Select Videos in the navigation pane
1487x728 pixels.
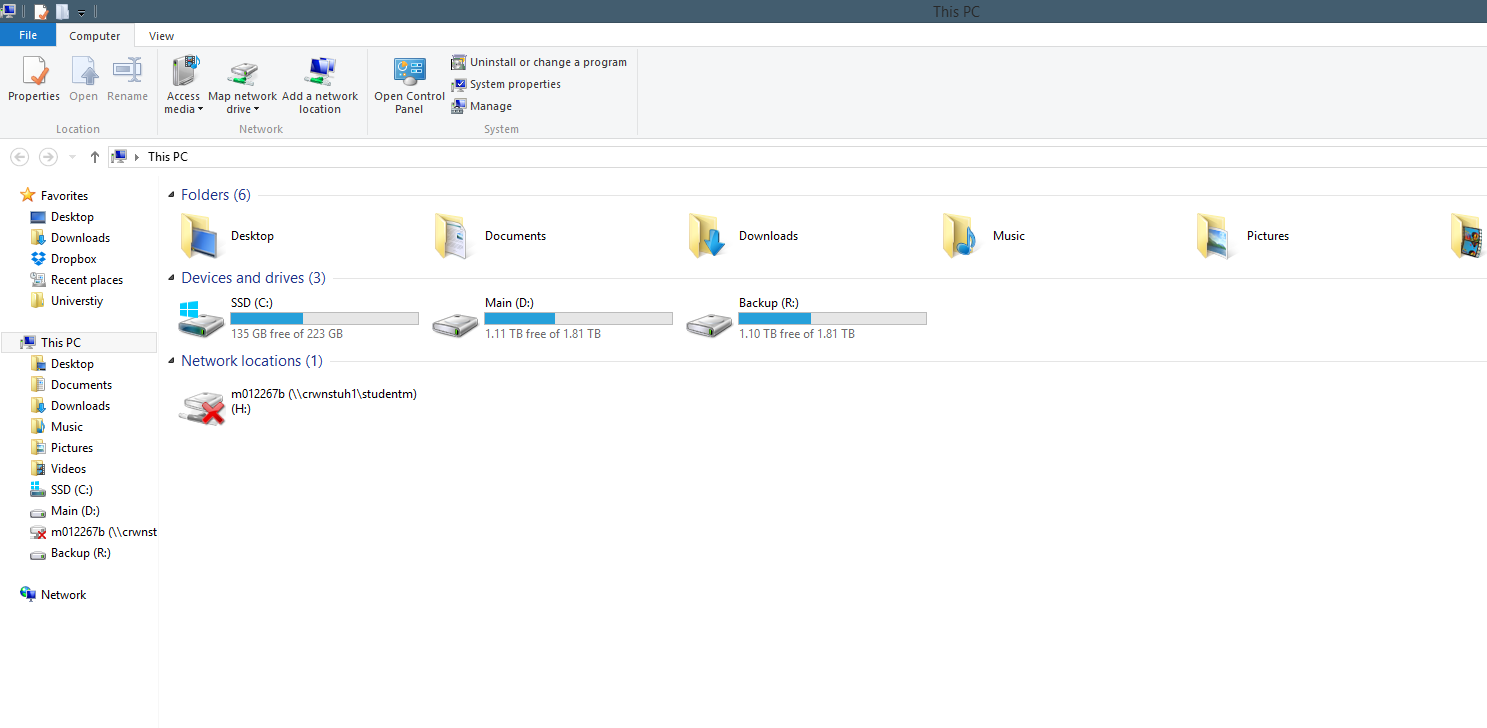point(68,469)
